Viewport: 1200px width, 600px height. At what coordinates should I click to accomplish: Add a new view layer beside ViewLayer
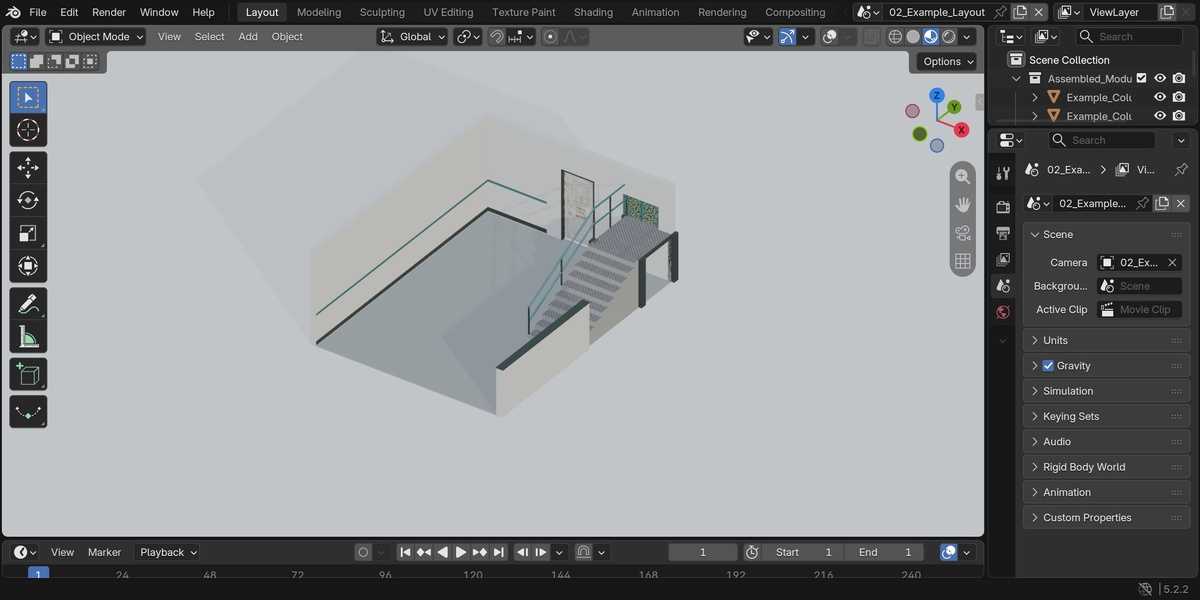pos(1169,12)
